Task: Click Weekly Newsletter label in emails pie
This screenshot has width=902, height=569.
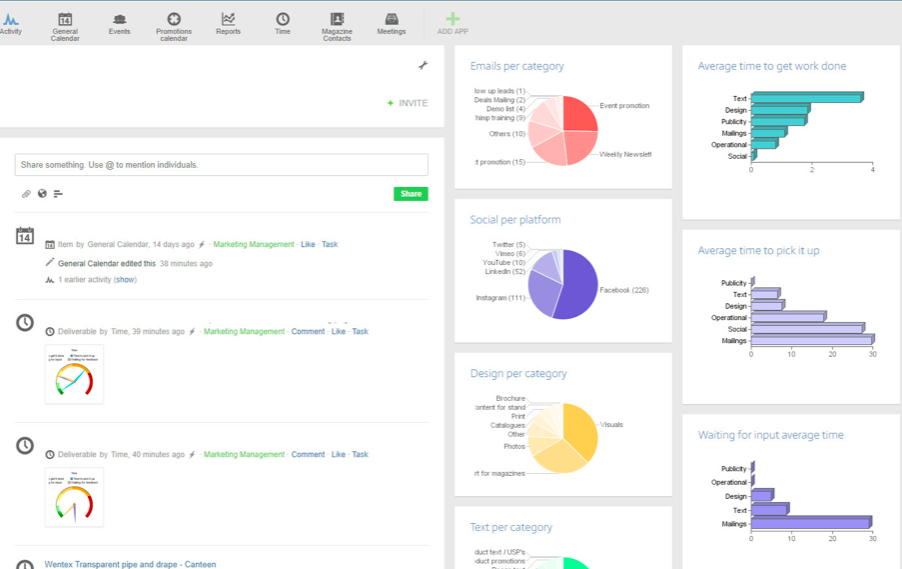Action: click(x=625, y=154)
